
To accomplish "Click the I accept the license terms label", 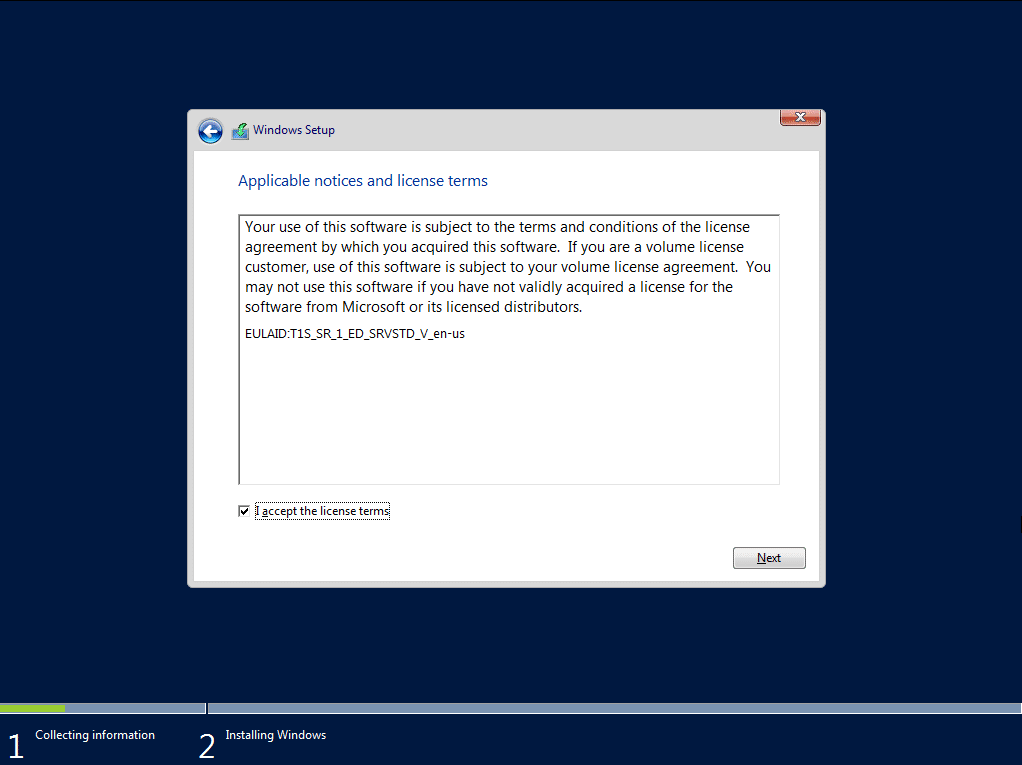I will [323, 512].
